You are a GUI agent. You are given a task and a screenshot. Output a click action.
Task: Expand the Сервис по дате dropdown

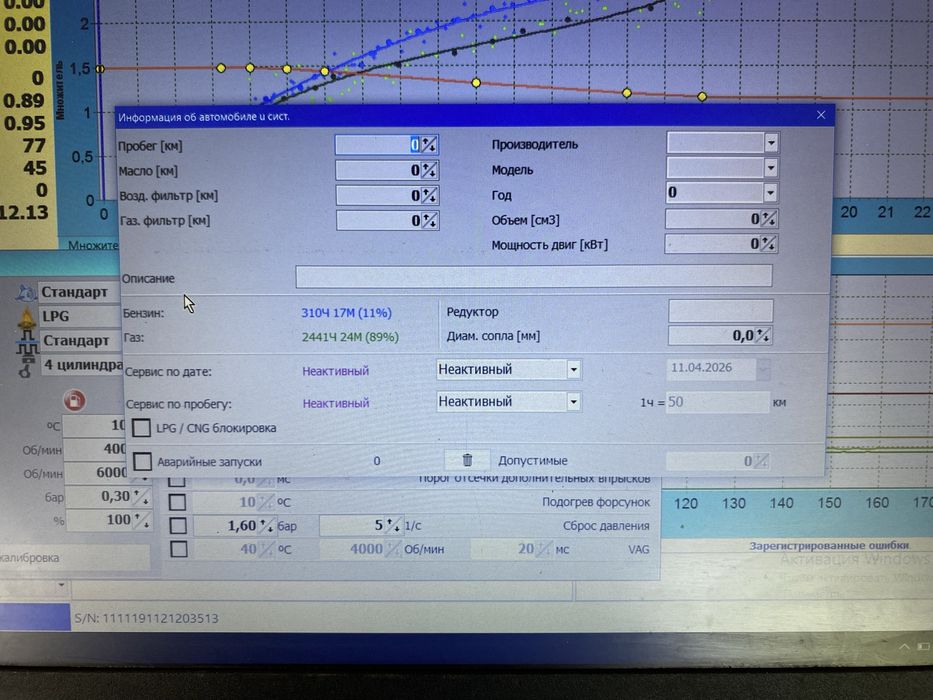[574, 370]
